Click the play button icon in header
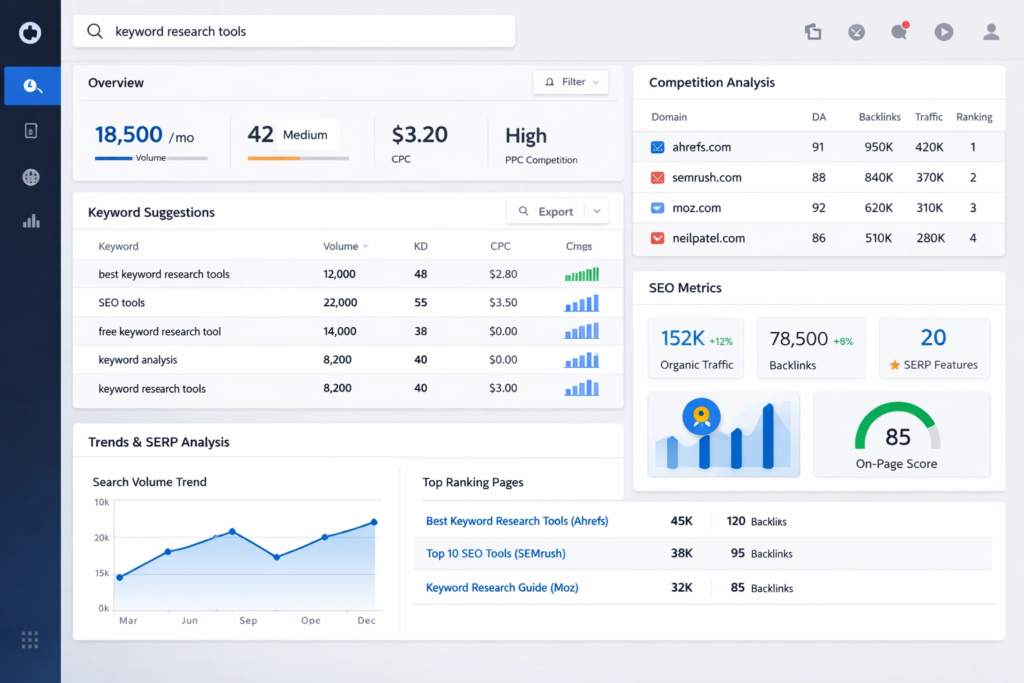Viewport: 1024px width, 683px height. click(x=943, y=32)
